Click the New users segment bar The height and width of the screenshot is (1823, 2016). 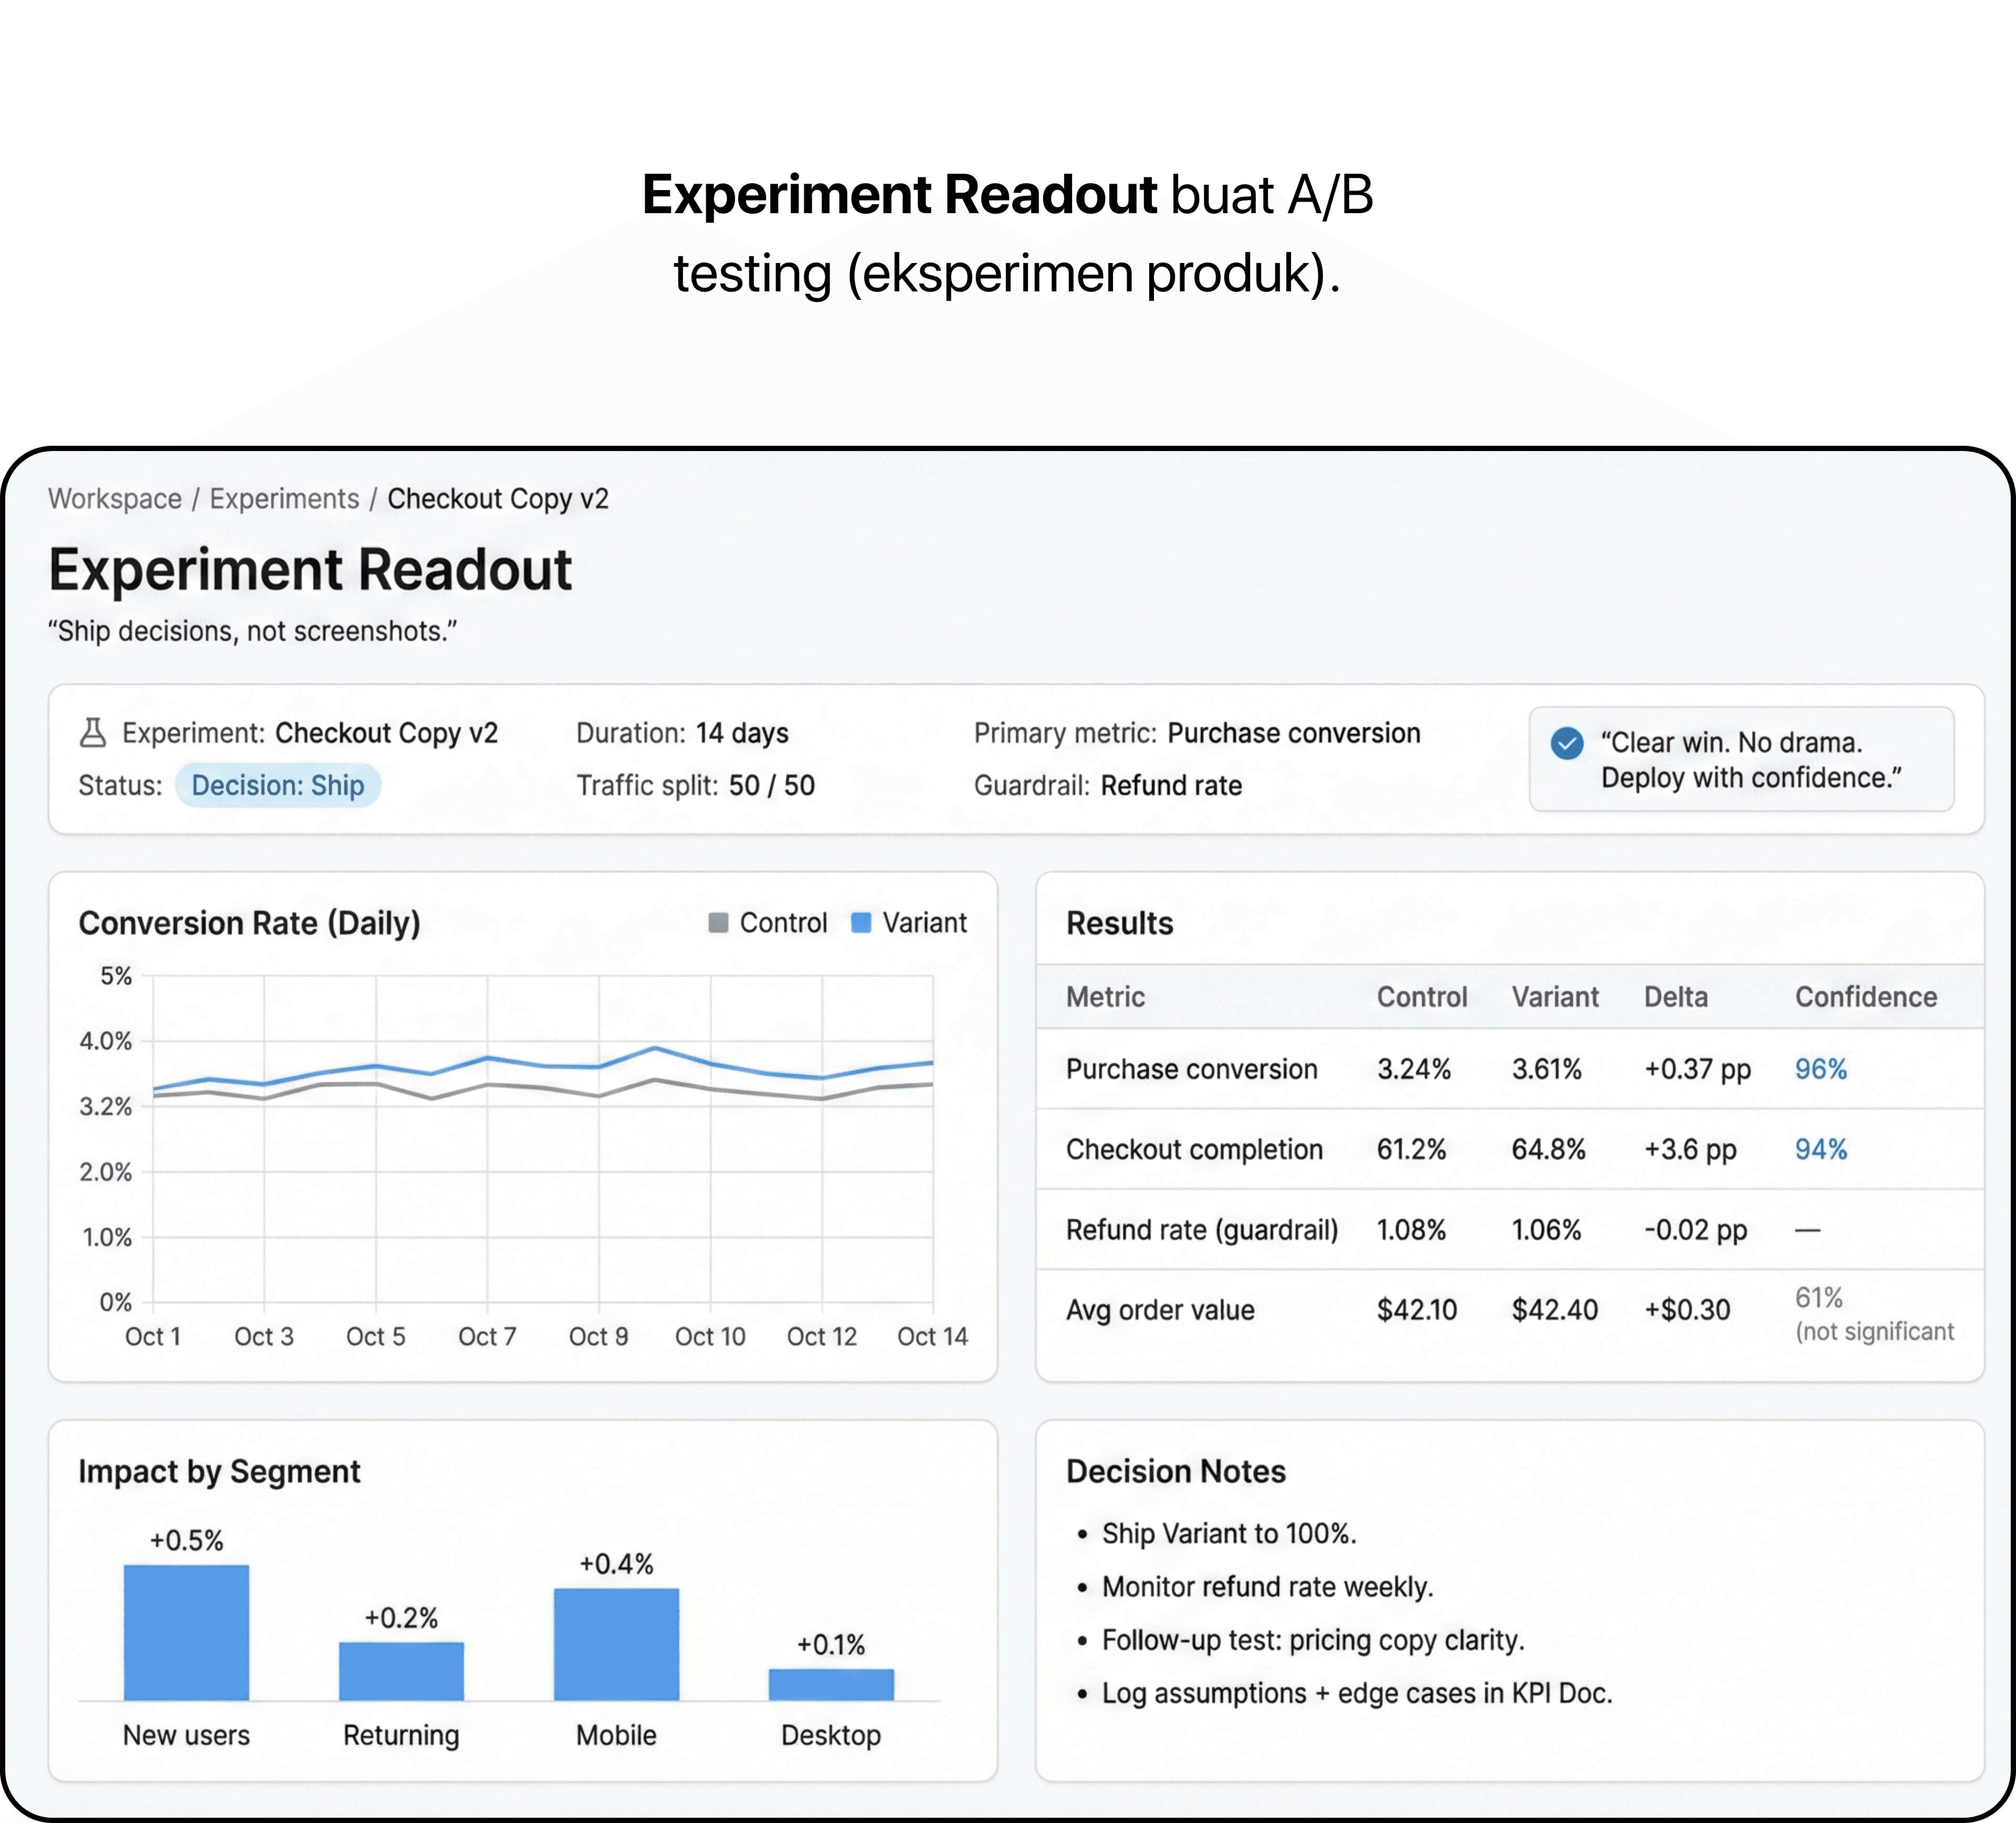tap(186, 1632)
